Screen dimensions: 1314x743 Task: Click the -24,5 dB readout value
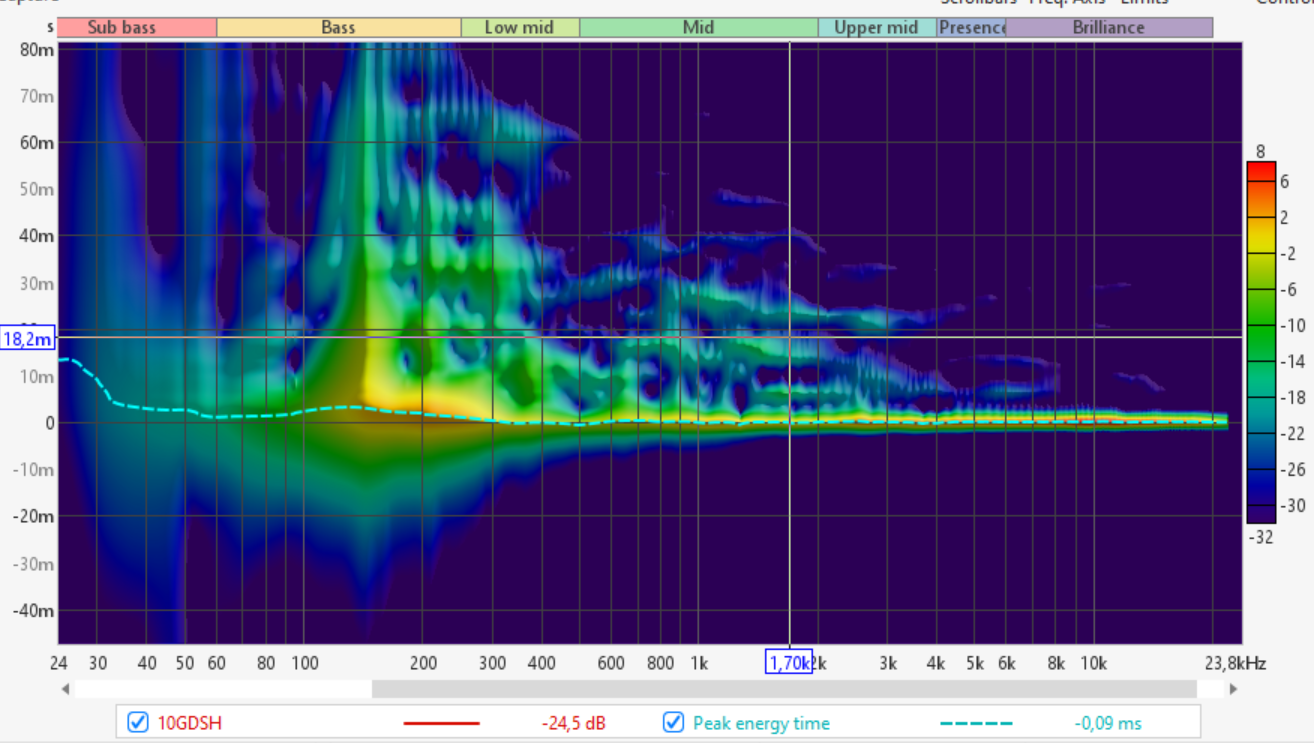(x=573, y=723)
